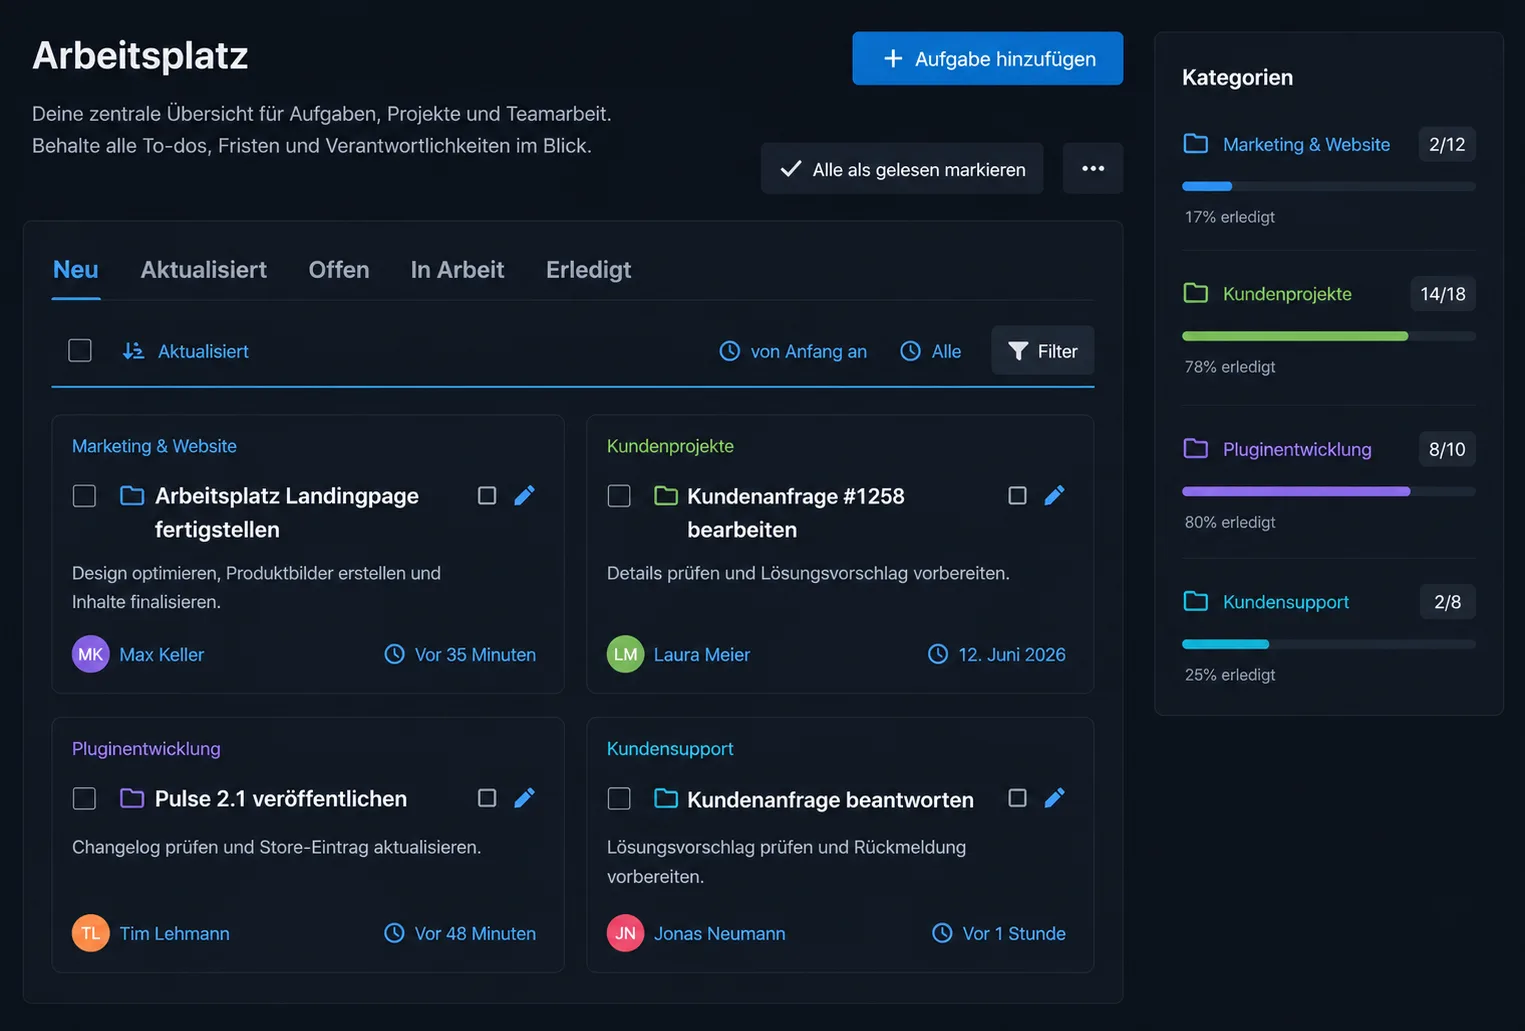
Task: Check the Pulse 2.1 veröffentlichen task checkbox
Action: pos(84,798)
